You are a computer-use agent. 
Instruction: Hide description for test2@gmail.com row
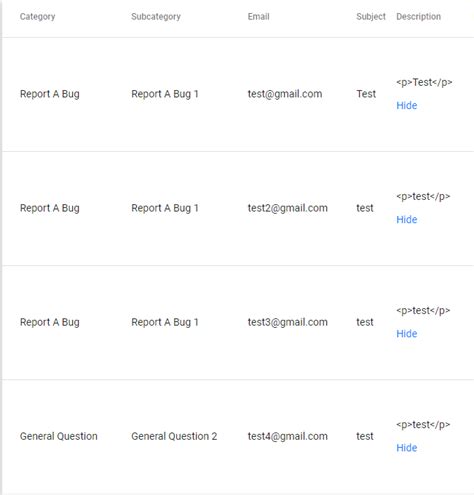[406, 219]
